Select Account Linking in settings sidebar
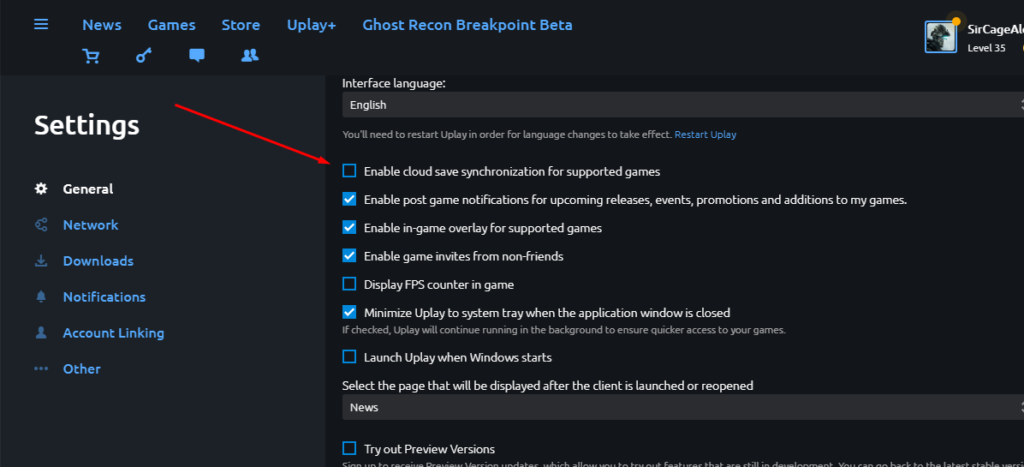 click(113, 333)
